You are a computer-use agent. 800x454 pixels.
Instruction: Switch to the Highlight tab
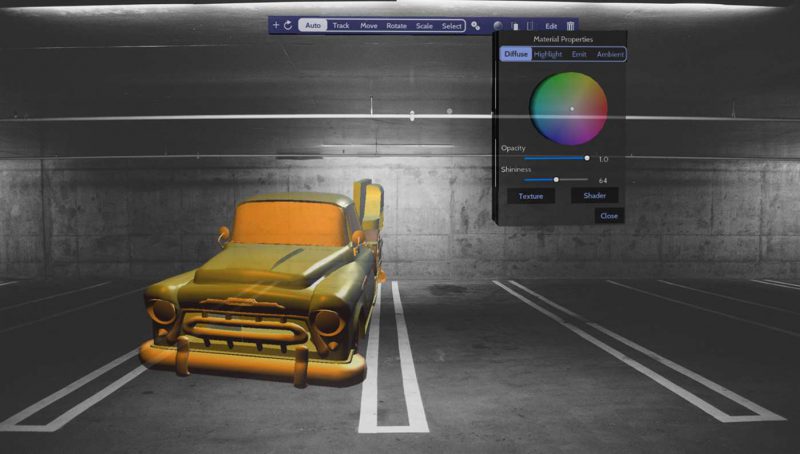(548, 54)
